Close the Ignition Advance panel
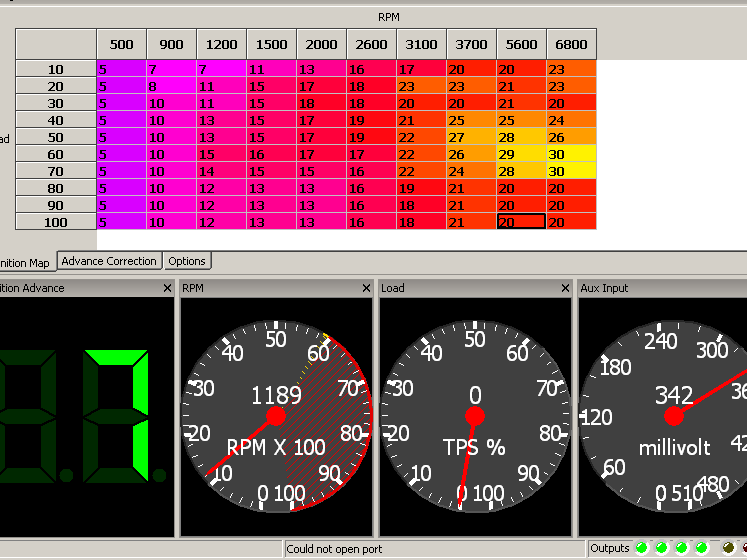 click(167, 288)
